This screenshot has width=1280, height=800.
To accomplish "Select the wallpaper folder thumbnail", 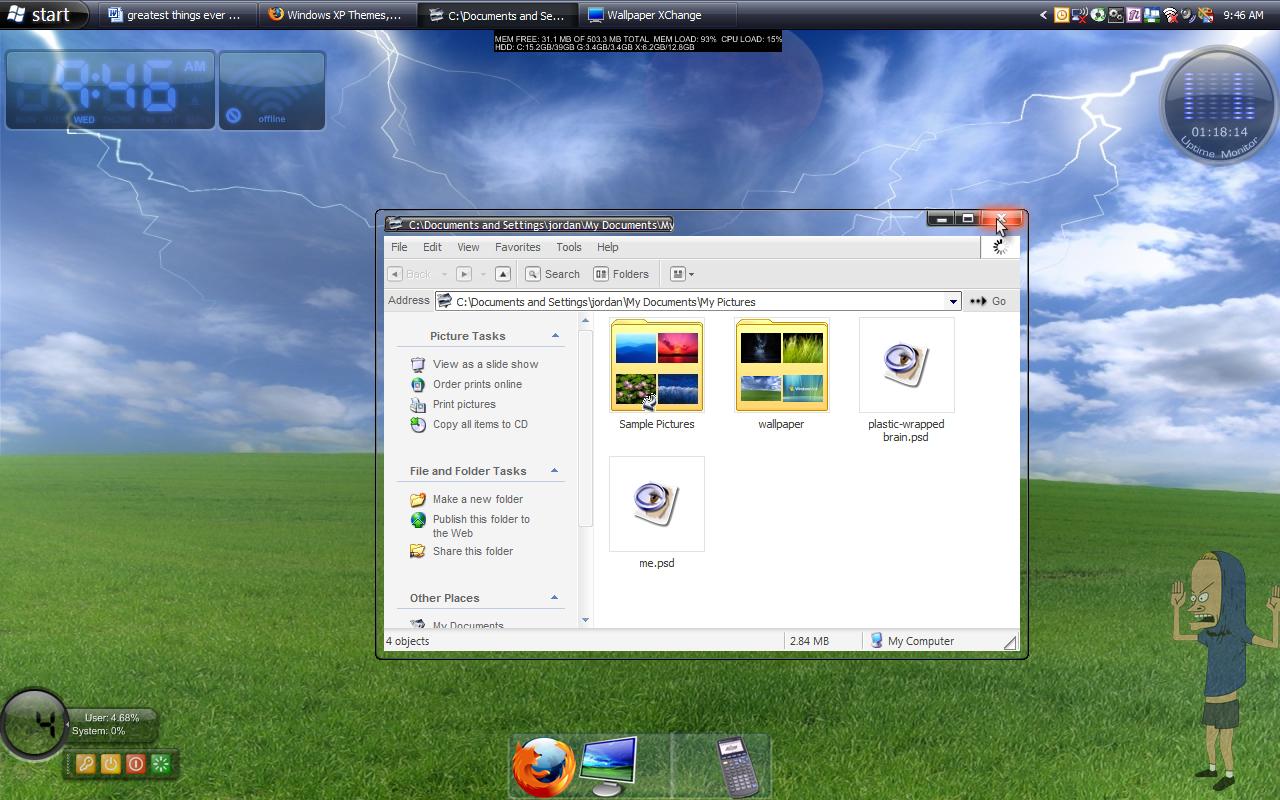I will point(781,367).
